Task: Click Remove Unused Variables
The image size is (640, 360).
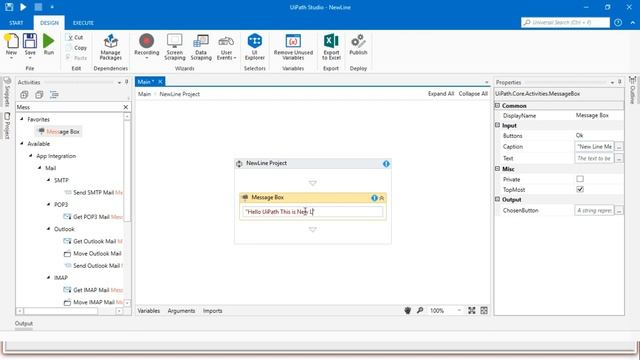Action: (x=293, y=47)
